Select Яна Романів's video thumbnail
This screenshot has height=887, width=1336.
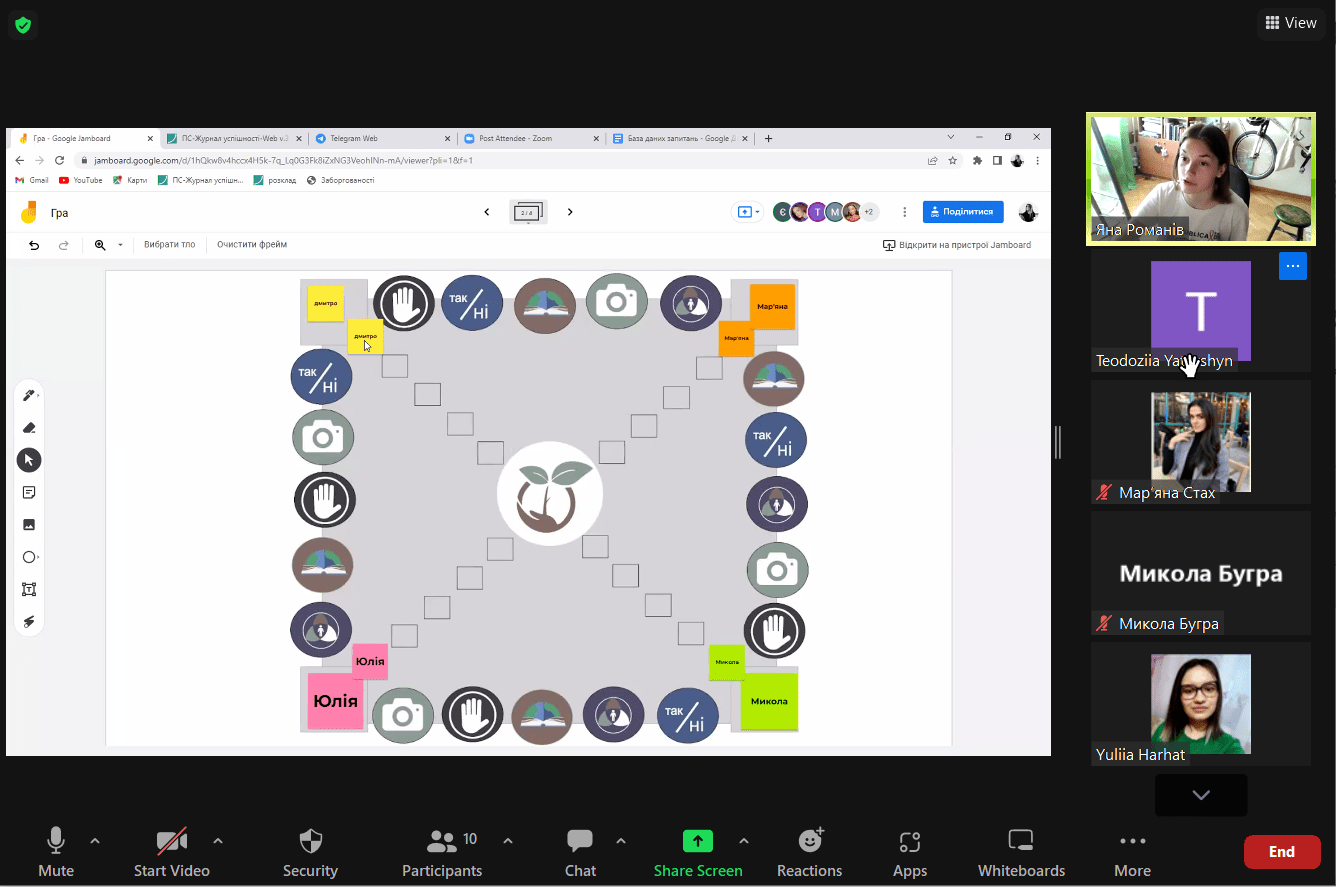(x=1200, y=179)
